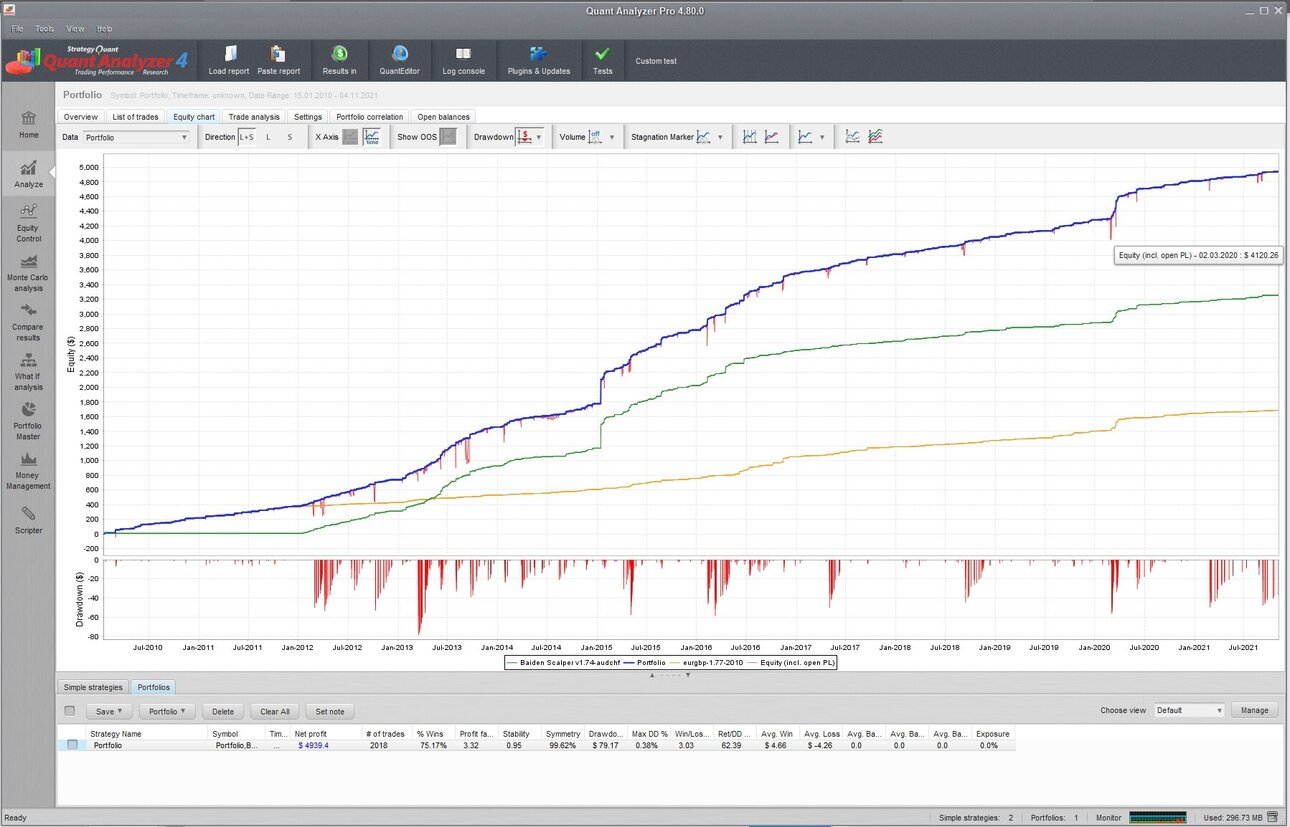This screenshot has width=1290, height=827.
Task: Check the Portfolio row checkbox
Action: pyautogui.click(x=72, y=745)
